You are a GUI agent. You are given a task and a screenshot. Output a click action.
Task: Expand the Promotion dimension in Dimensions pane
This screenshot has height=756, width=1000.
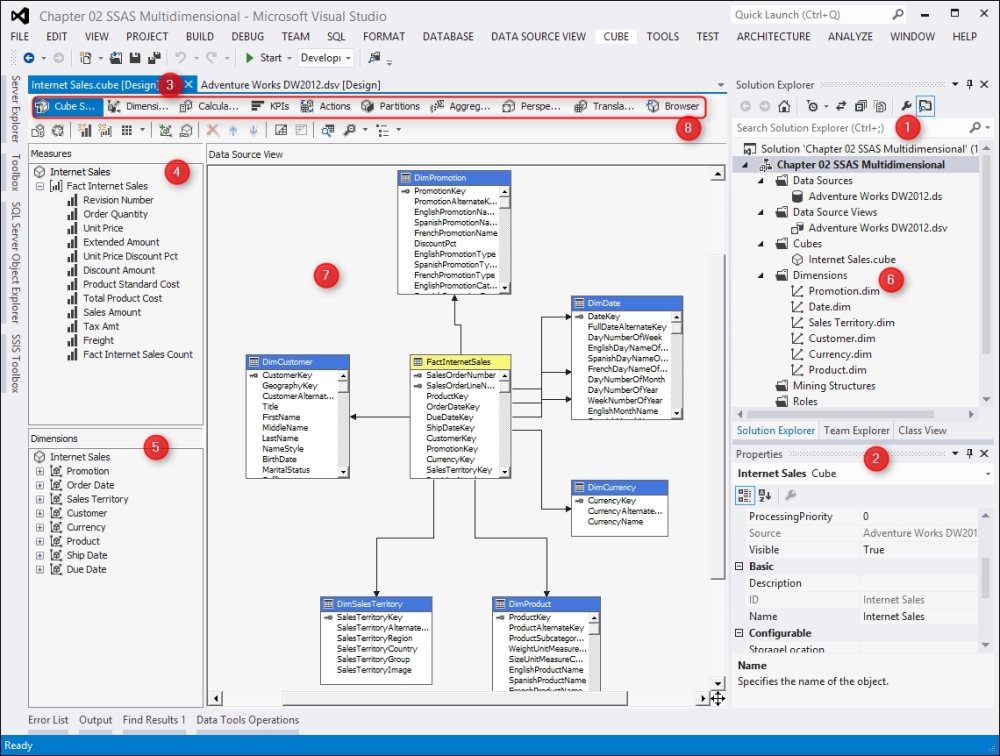[x=40, y=471]
